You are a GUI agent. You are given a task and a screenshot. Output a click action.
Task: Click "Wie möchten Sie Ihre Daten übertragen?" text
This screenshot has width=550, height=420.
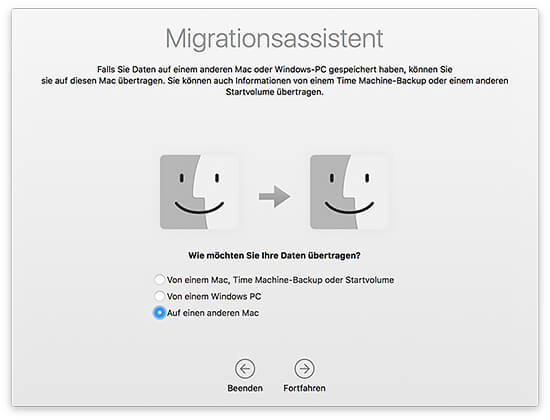pos(274,255)
